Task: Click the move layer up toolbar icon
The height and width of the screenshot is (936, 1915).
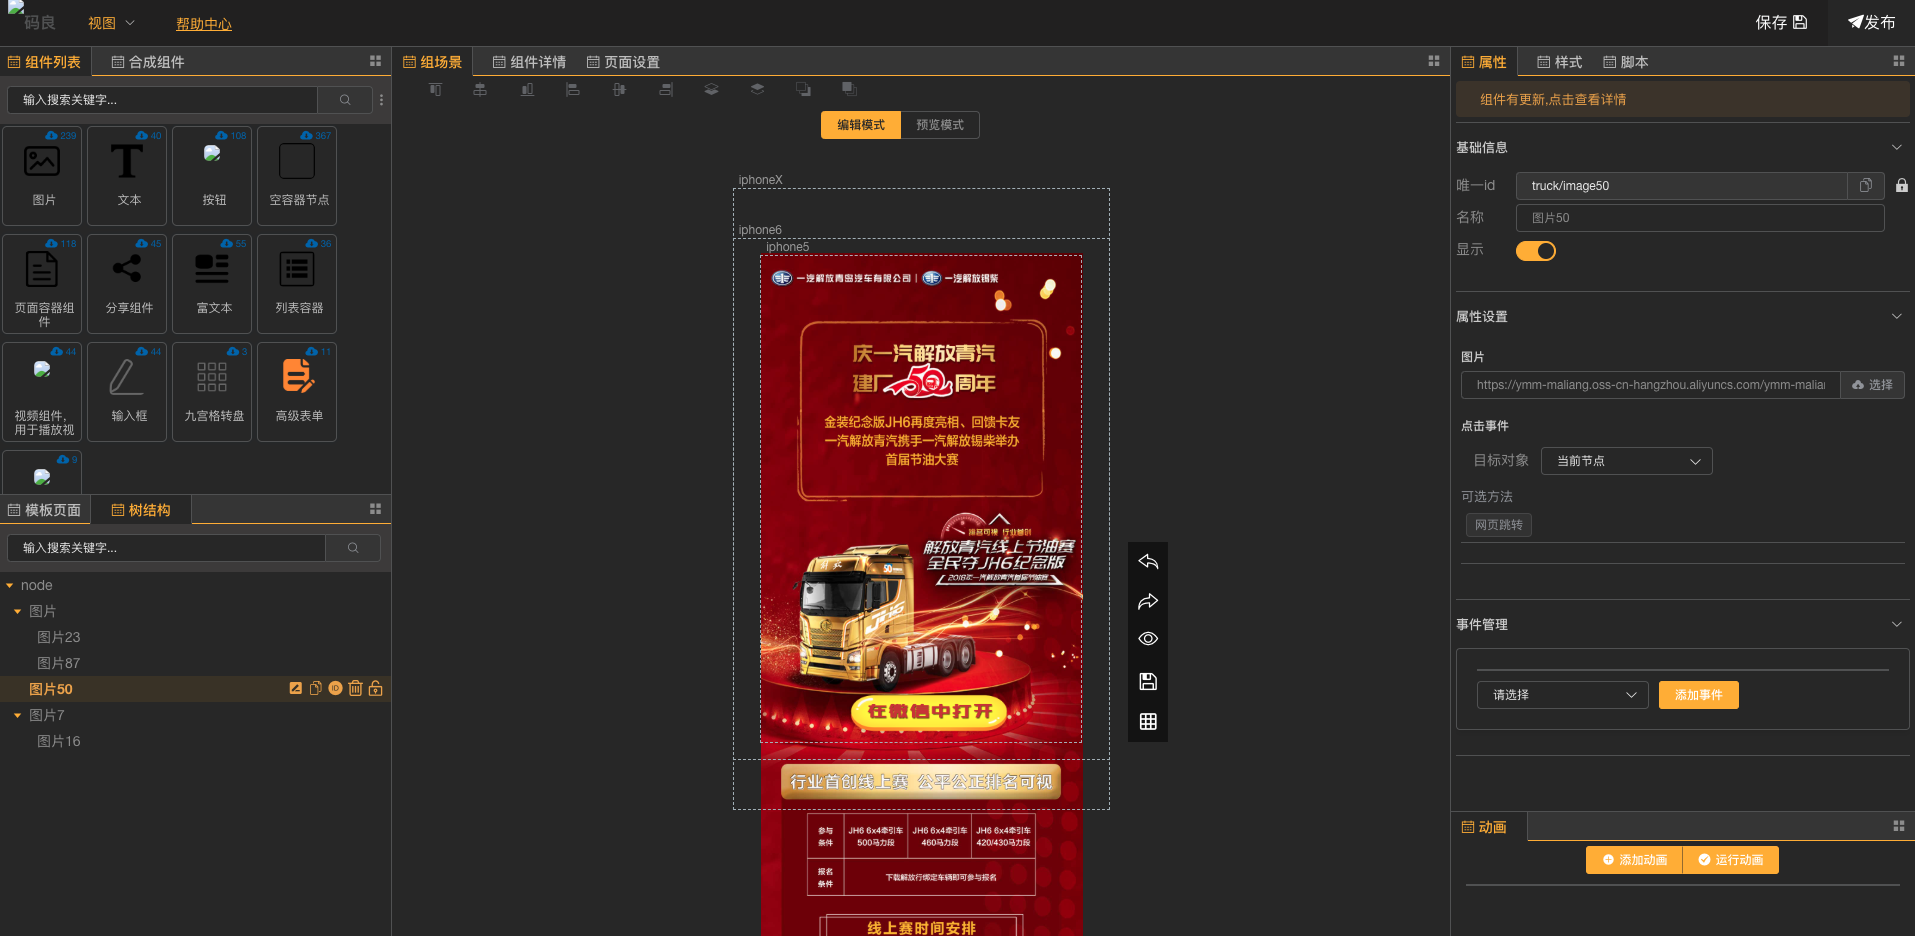Action: point(711,89)
